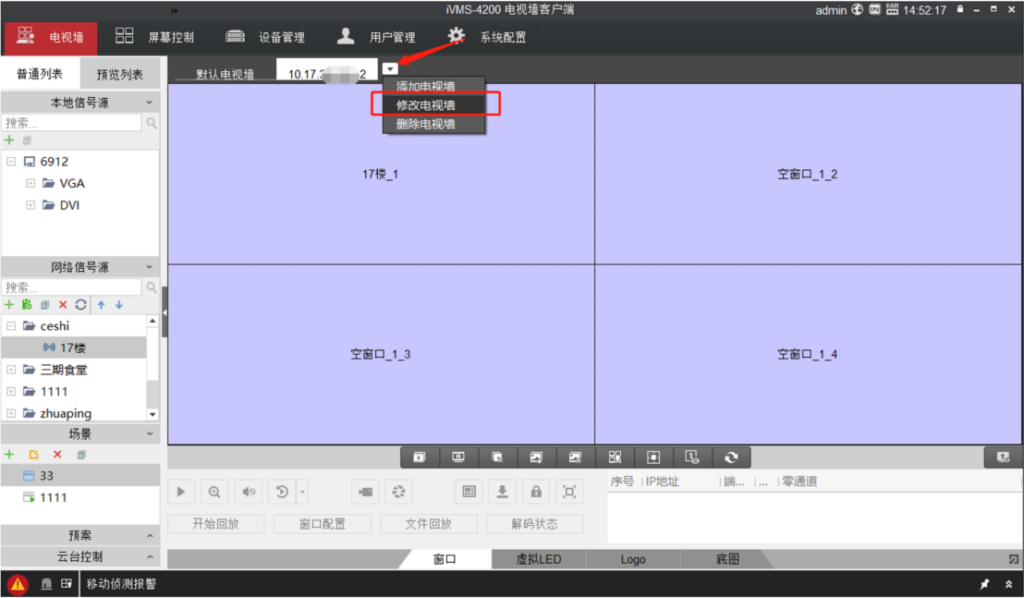This screenshot has height=598, width=1024.
Task: Click the alarm warning icon in status bar
Action: coord(17,584)
